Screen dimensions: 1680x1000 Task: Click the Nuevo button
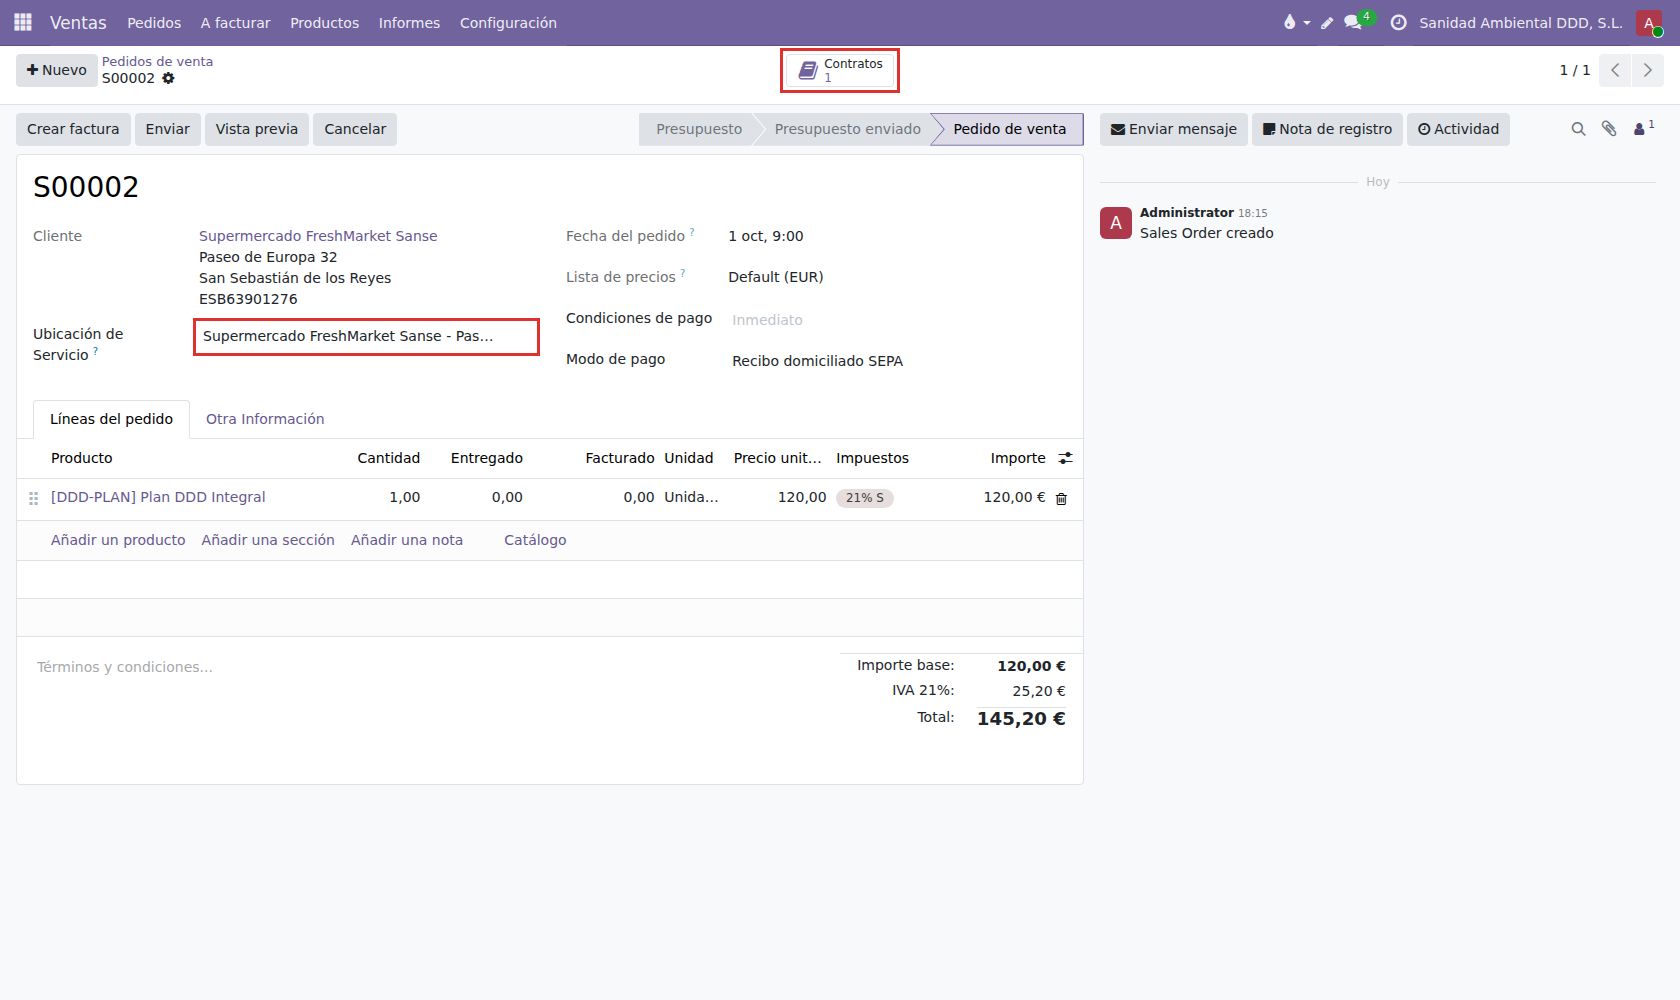coord(57,70)
